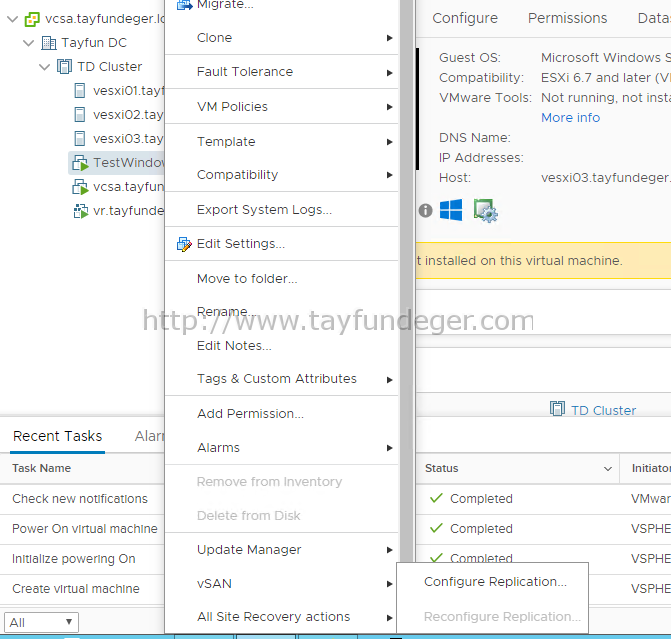
Task: Click the Migrate icon in context menu
Action: point(184,5)
